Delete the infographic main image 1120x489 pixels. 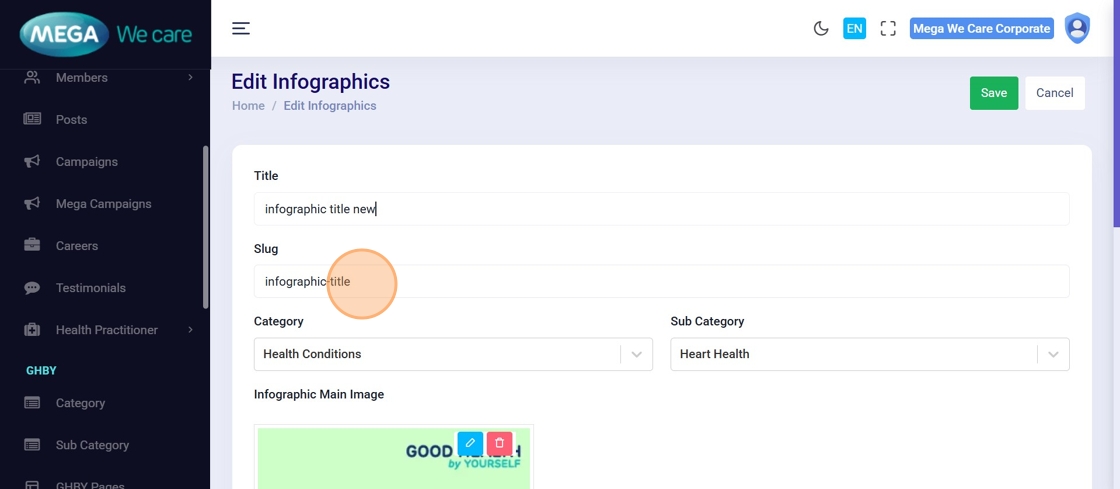pos(500,443)
